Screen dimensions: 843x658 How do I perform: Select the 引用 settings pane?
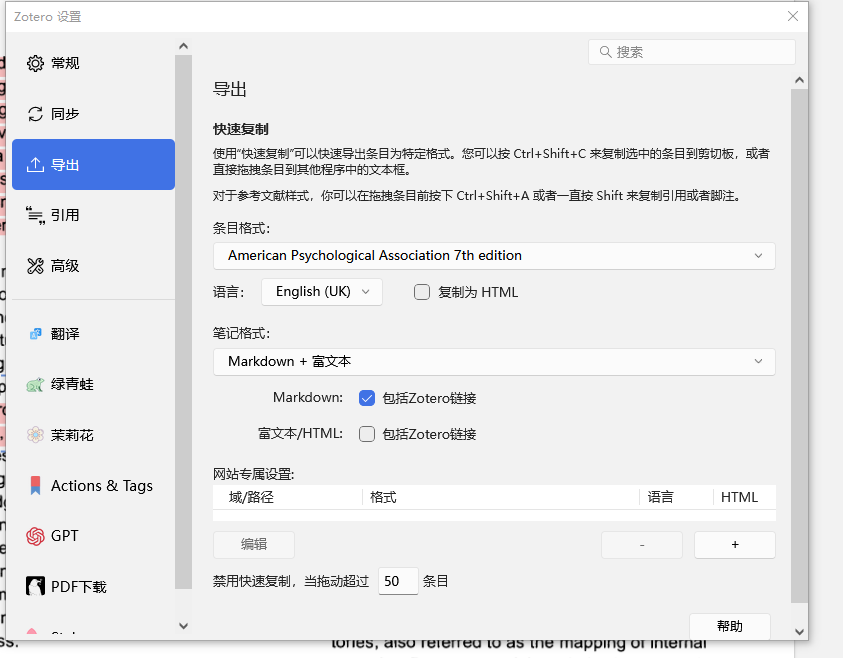(x=94, y=215)
